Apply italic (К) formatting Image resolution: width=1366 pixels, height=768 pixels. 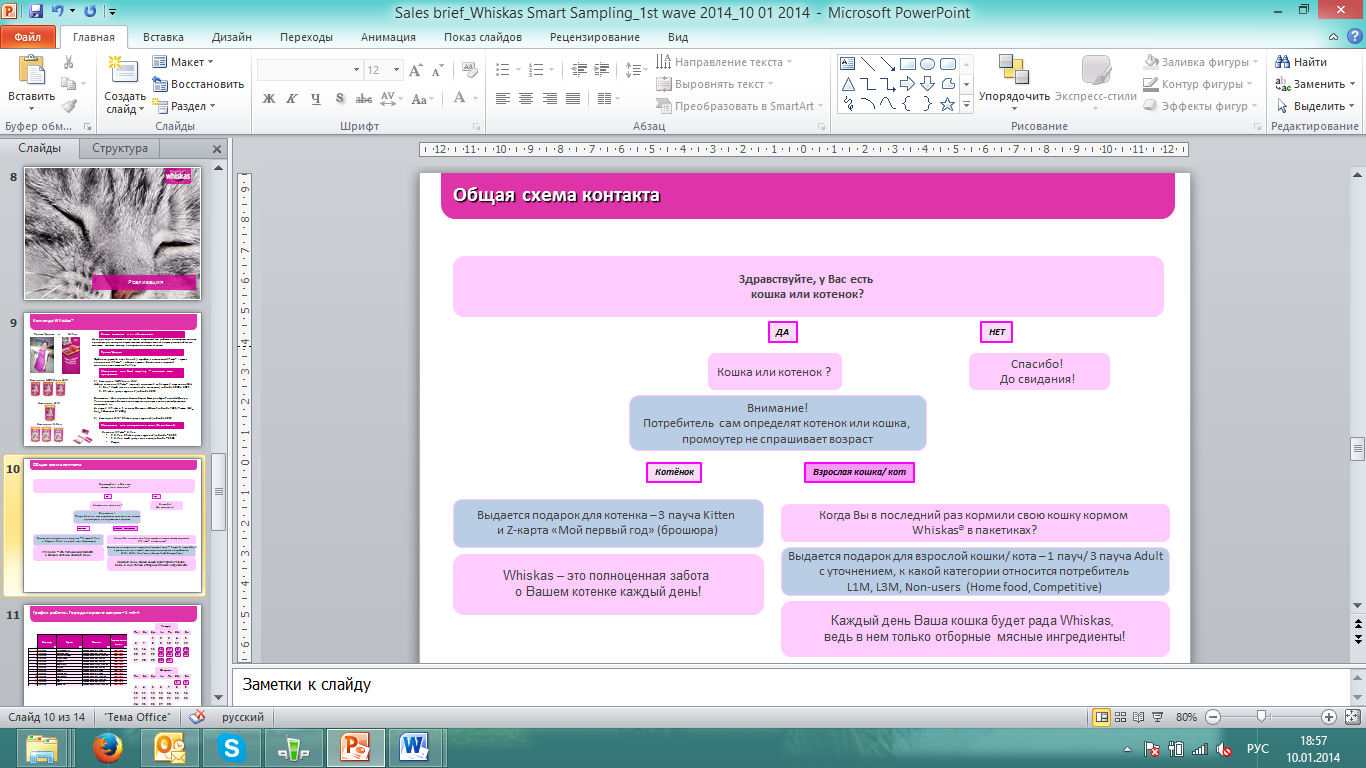291,98
